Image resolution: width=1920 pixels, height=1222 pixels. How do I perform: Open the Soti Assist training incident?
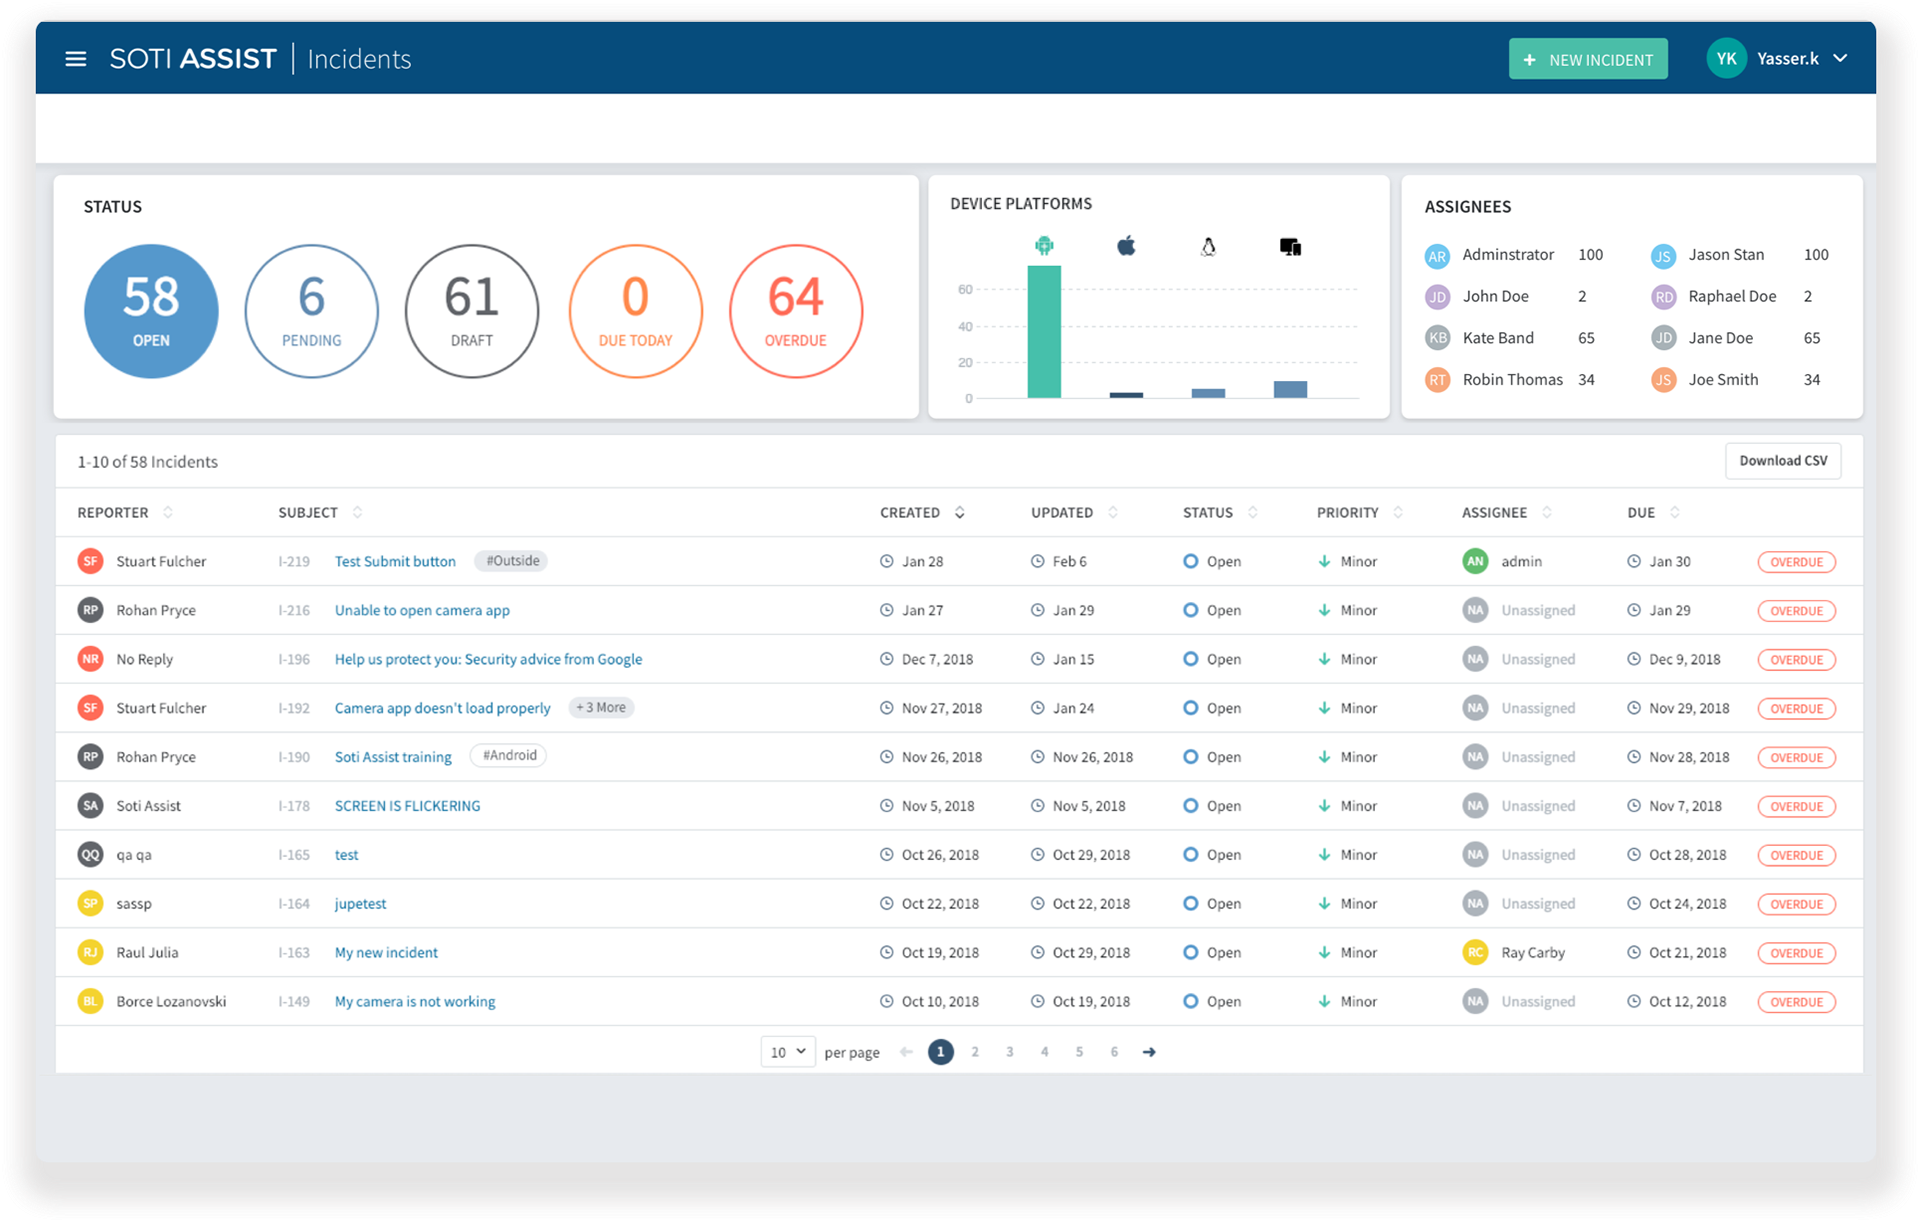(x=393, y=757)
